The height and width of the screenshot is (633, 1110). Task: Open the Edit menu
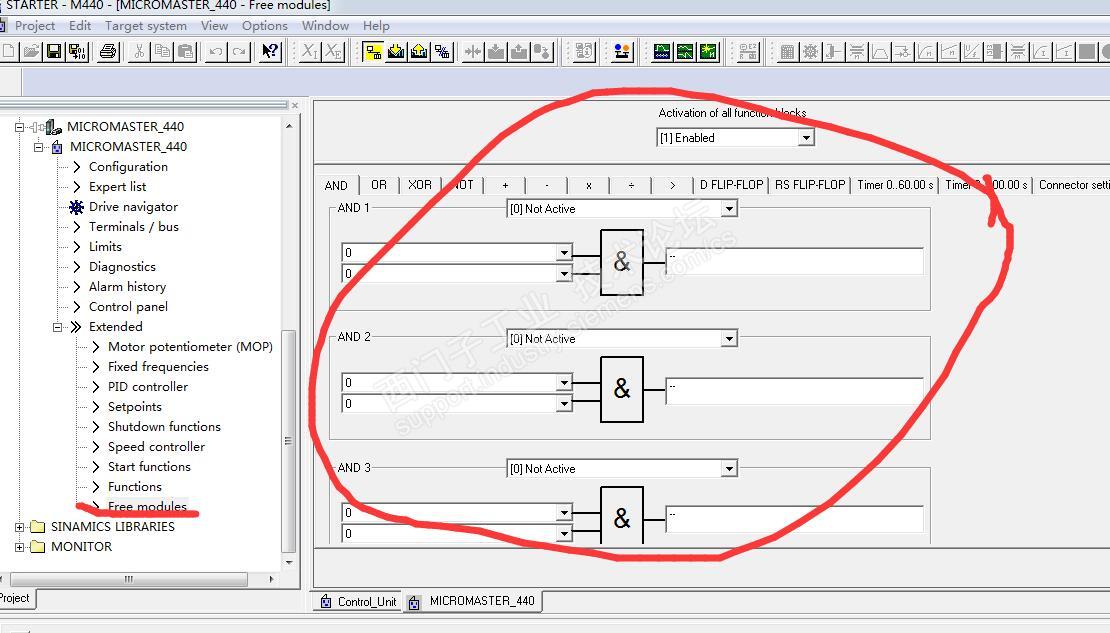pos(80,25)
